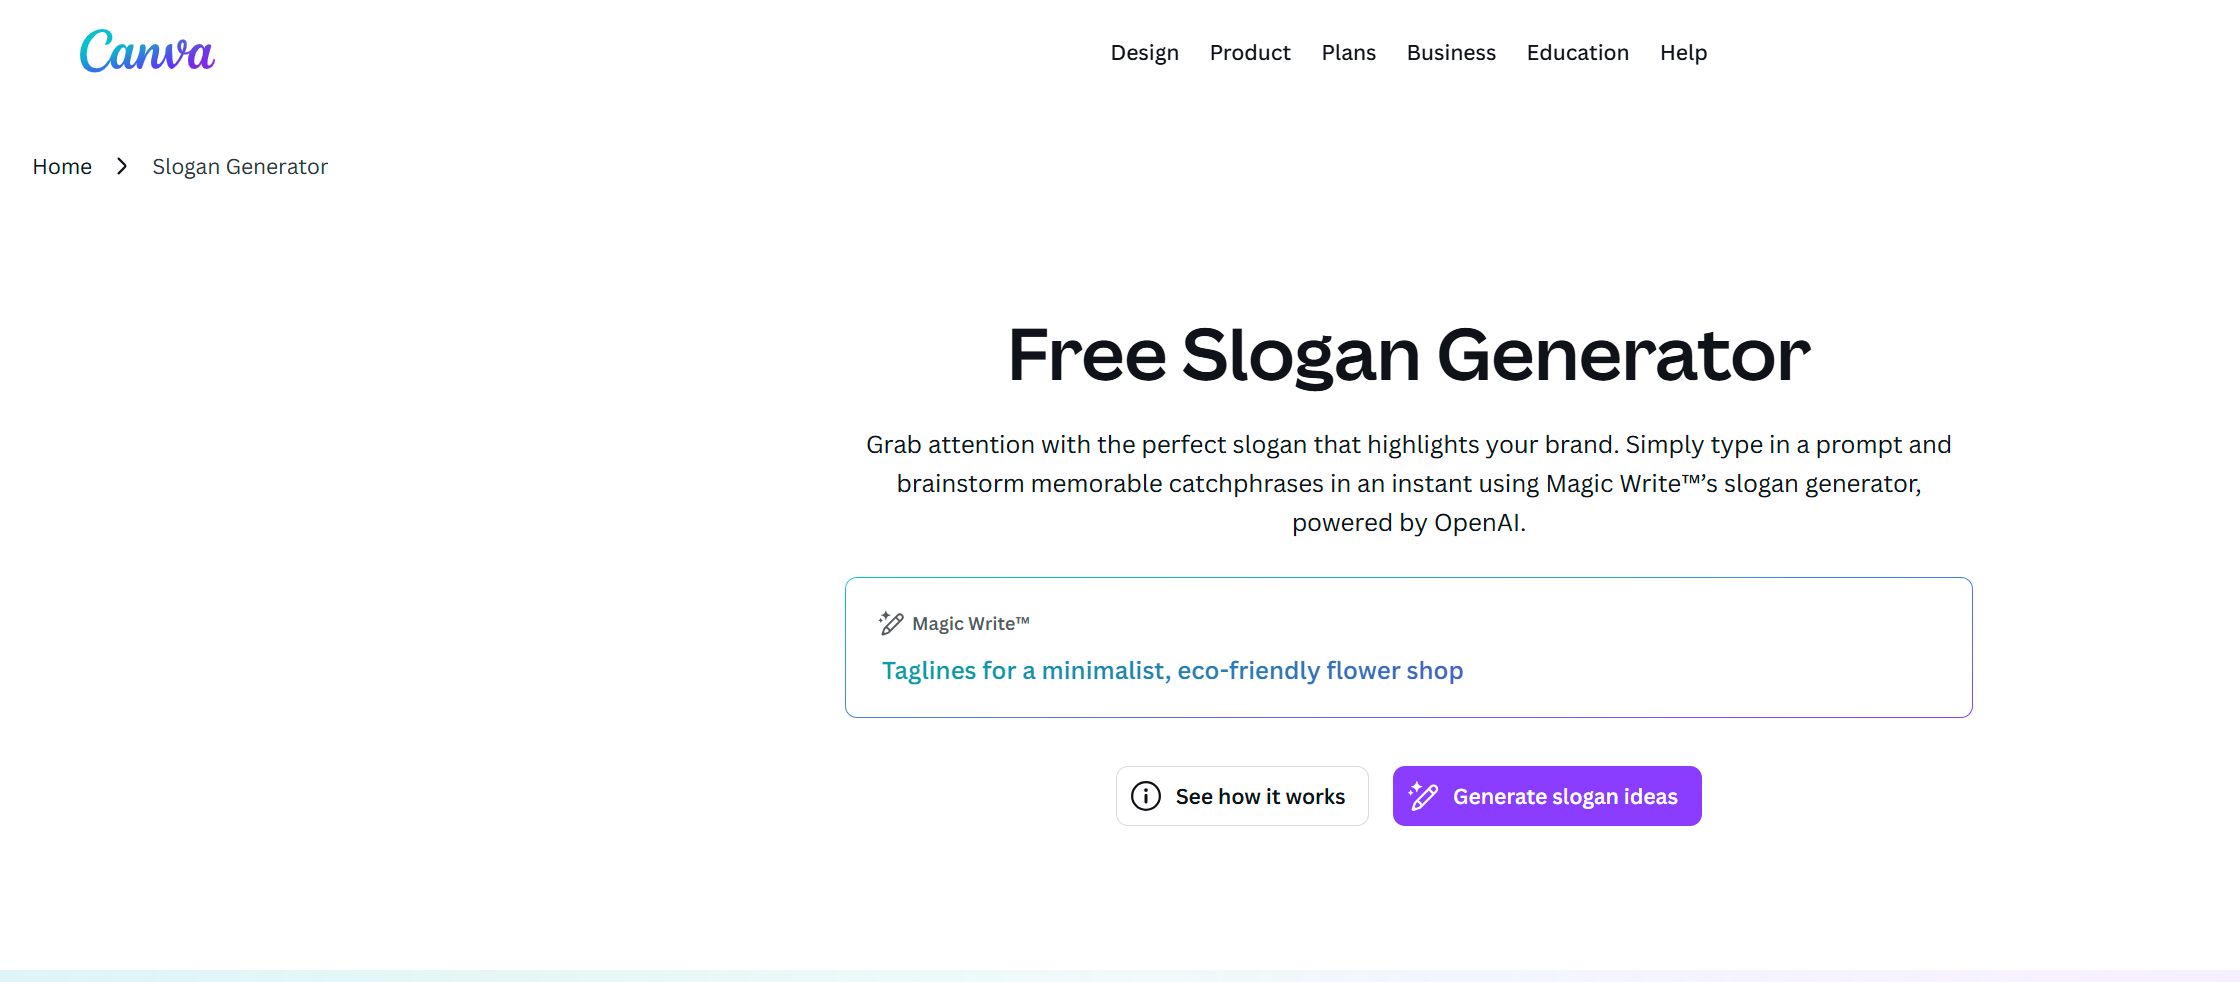Expand the Business menu in the navbar

click(x=1451, y=52)
